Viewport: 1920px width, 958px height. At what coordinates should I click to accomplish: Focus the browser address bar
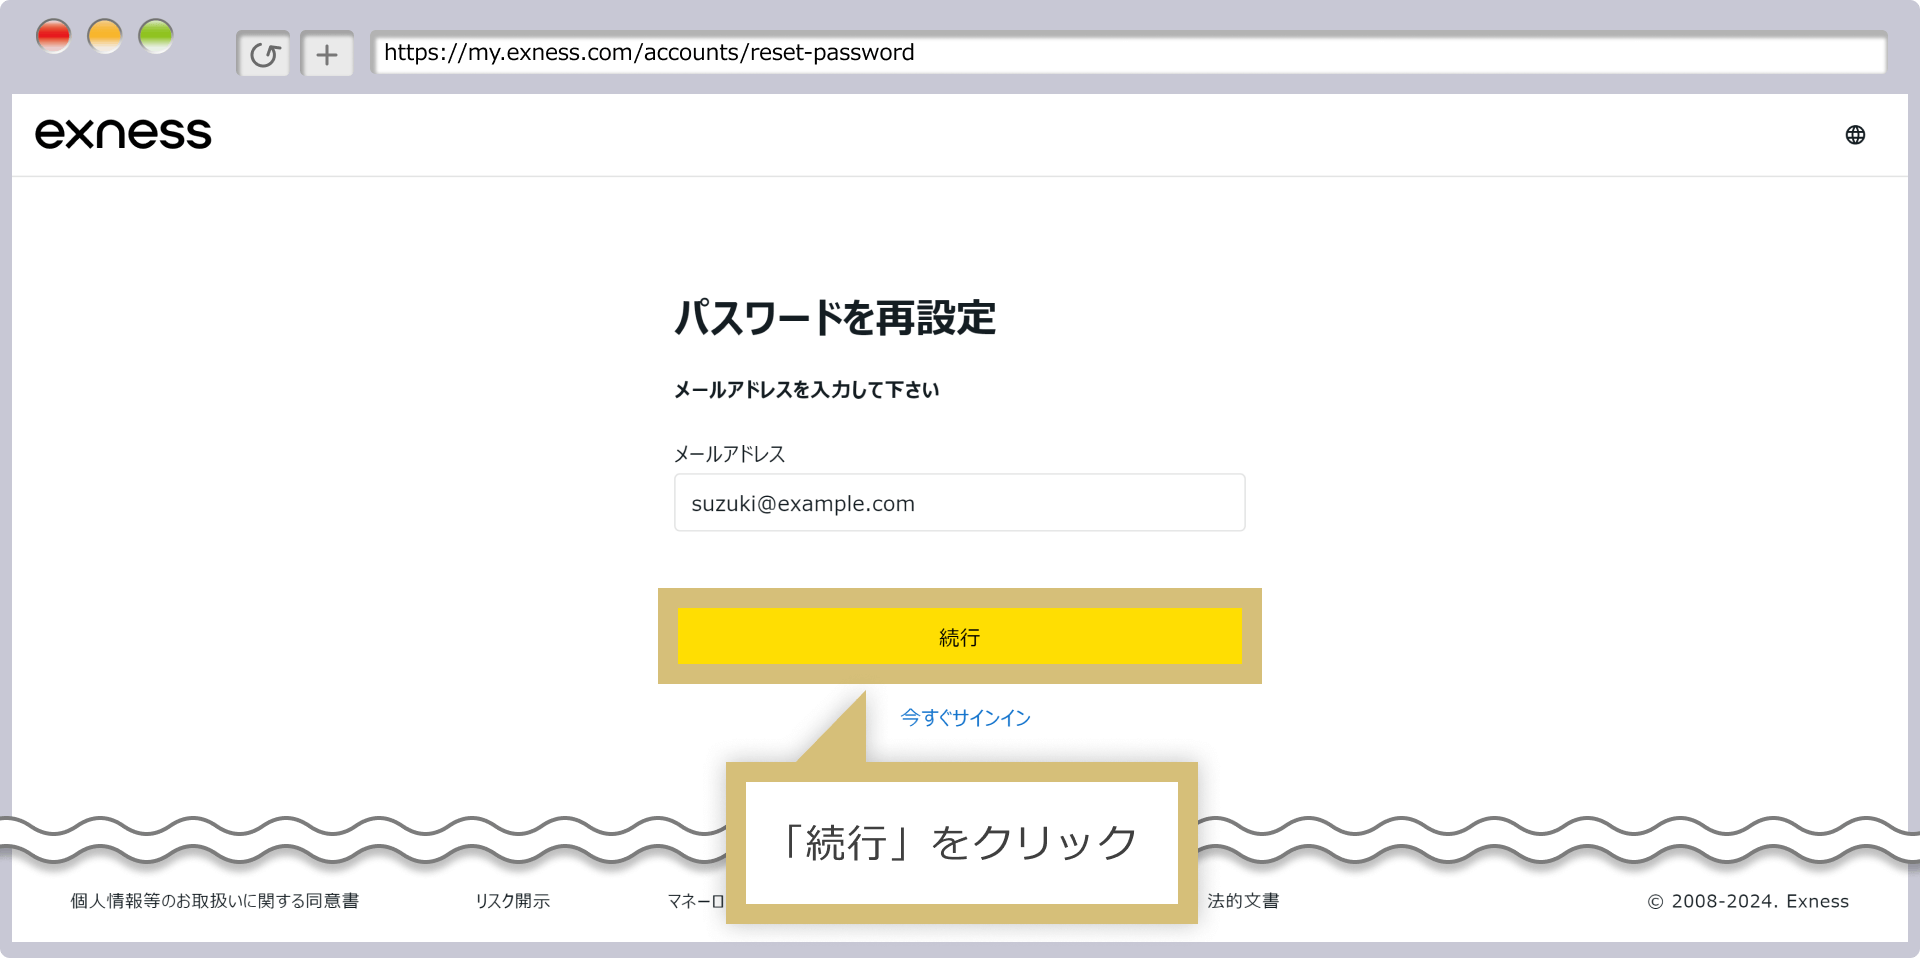click(x=1128, y=53)
